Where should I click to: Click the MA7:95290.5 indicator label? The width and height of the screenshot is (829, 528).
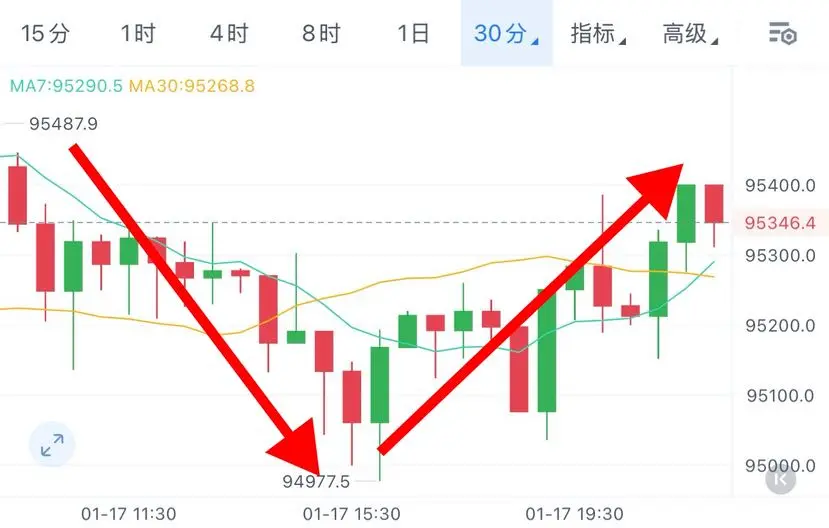tap(66, 86)
